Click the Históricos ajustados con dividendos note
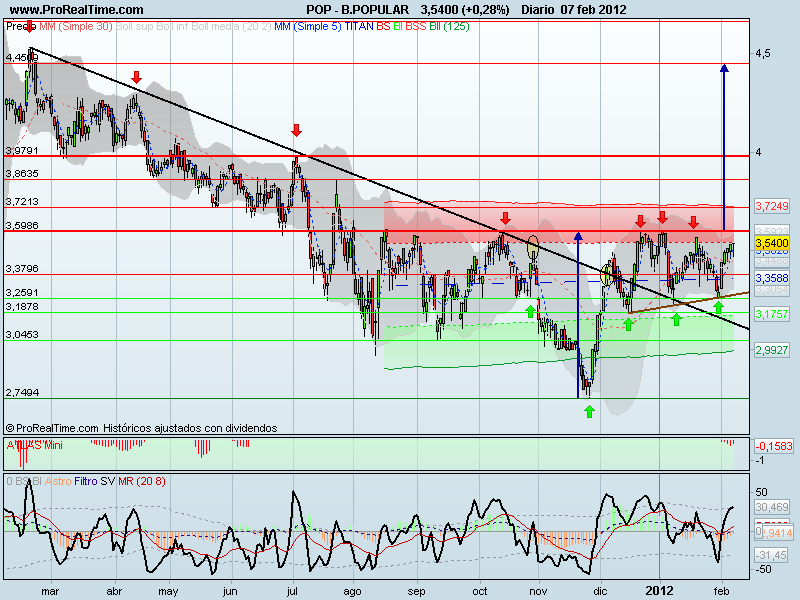The image size is (800, 600). tap(190, 428)
